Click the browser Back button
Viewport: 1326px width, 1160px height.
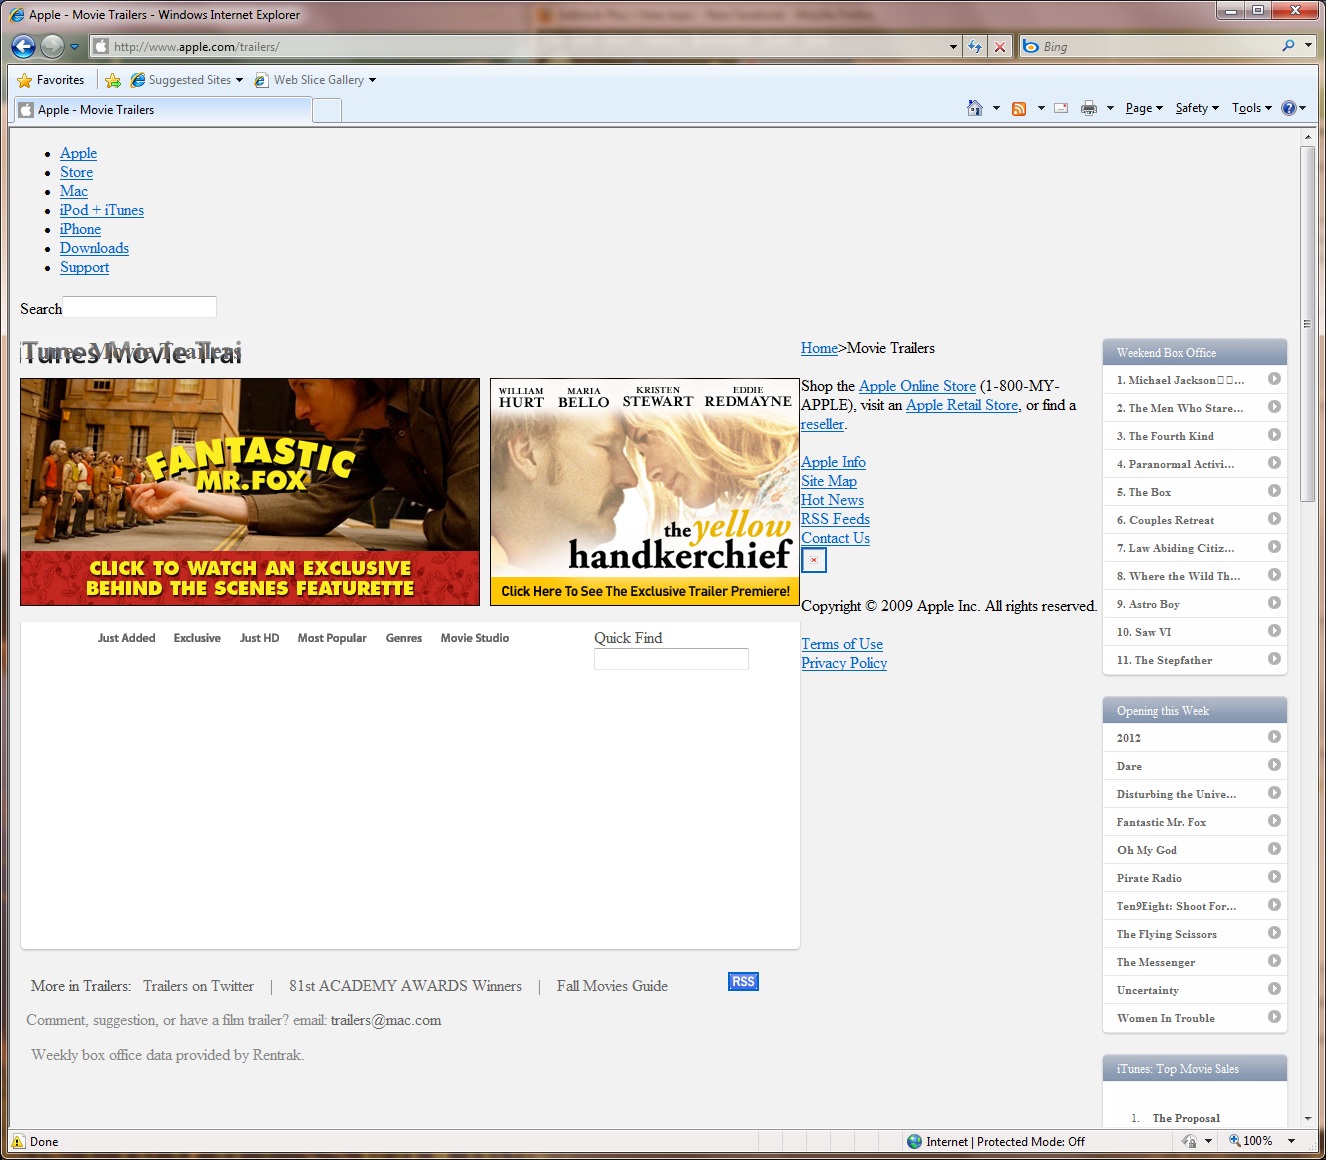pos(24,46)
